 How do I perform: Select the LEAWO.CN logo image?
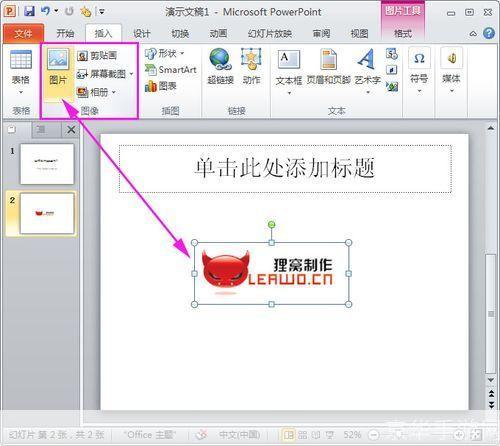pyautogui.click(x=271, y=274)
